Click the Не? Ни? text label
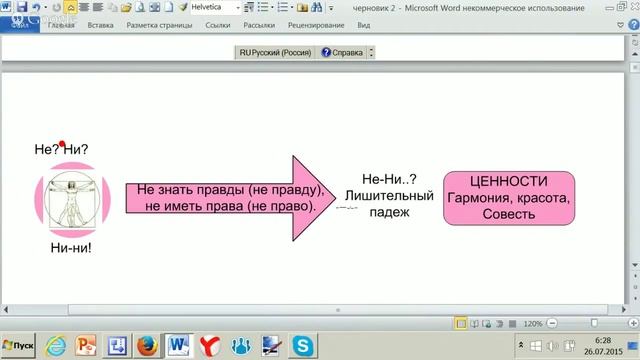This screenshot has width=640, height=360. point(61,149)
